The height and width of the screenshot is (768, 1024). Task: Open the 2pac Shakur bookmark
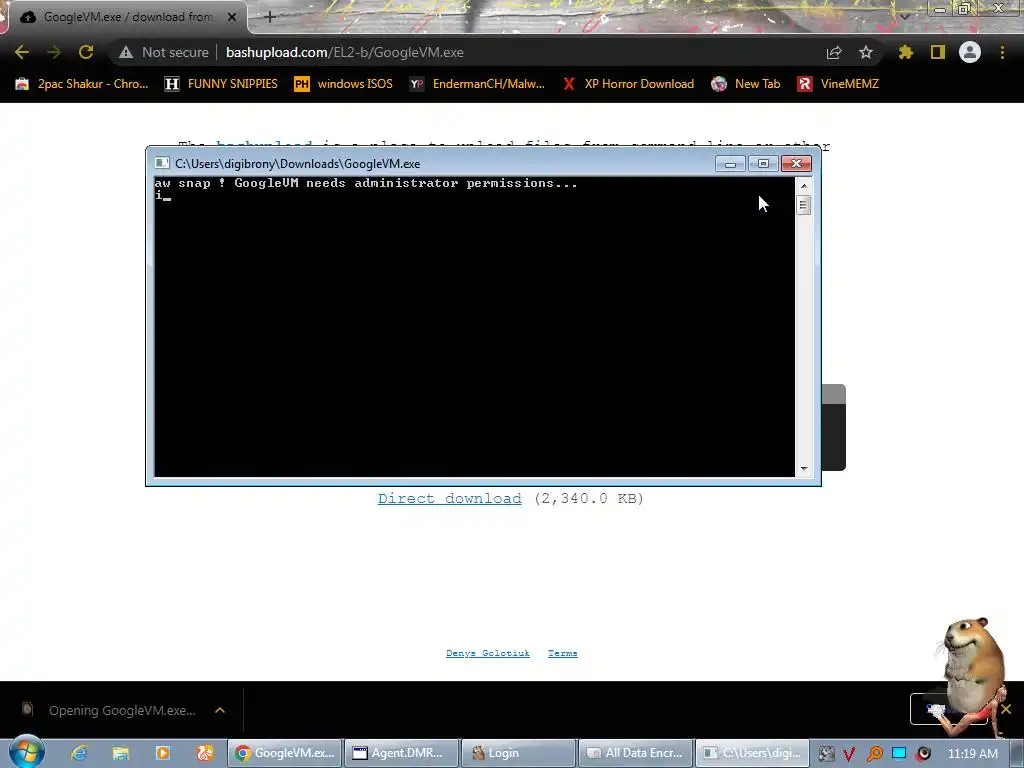coord(82,84)
